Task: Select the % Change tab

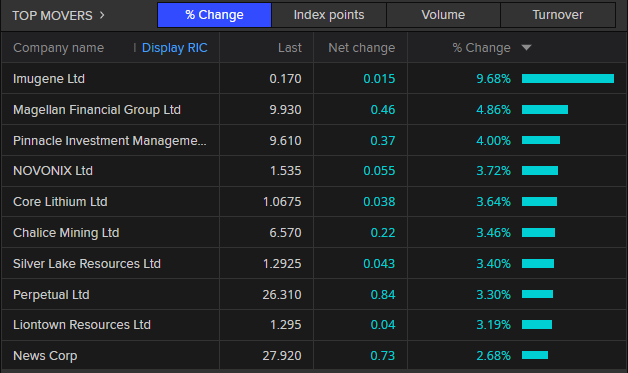Action: pos(214,15)
